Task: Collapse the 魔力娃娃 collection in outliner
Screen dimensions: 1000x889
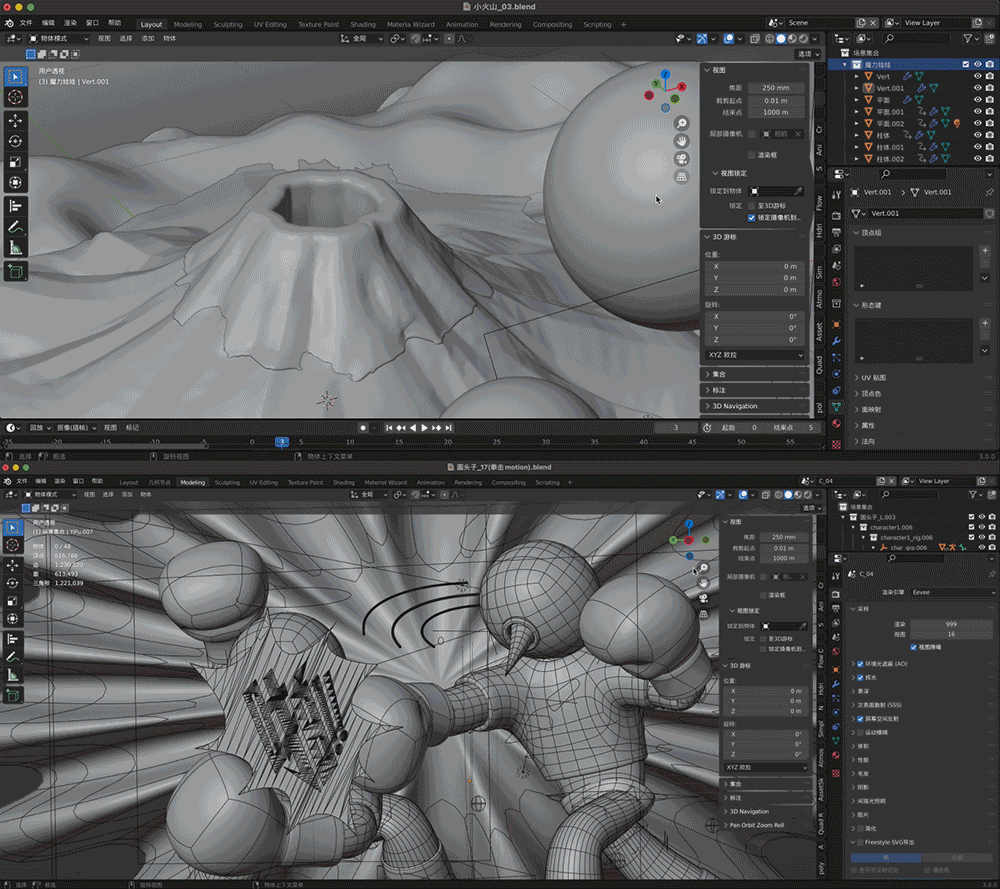Action: 845,64
